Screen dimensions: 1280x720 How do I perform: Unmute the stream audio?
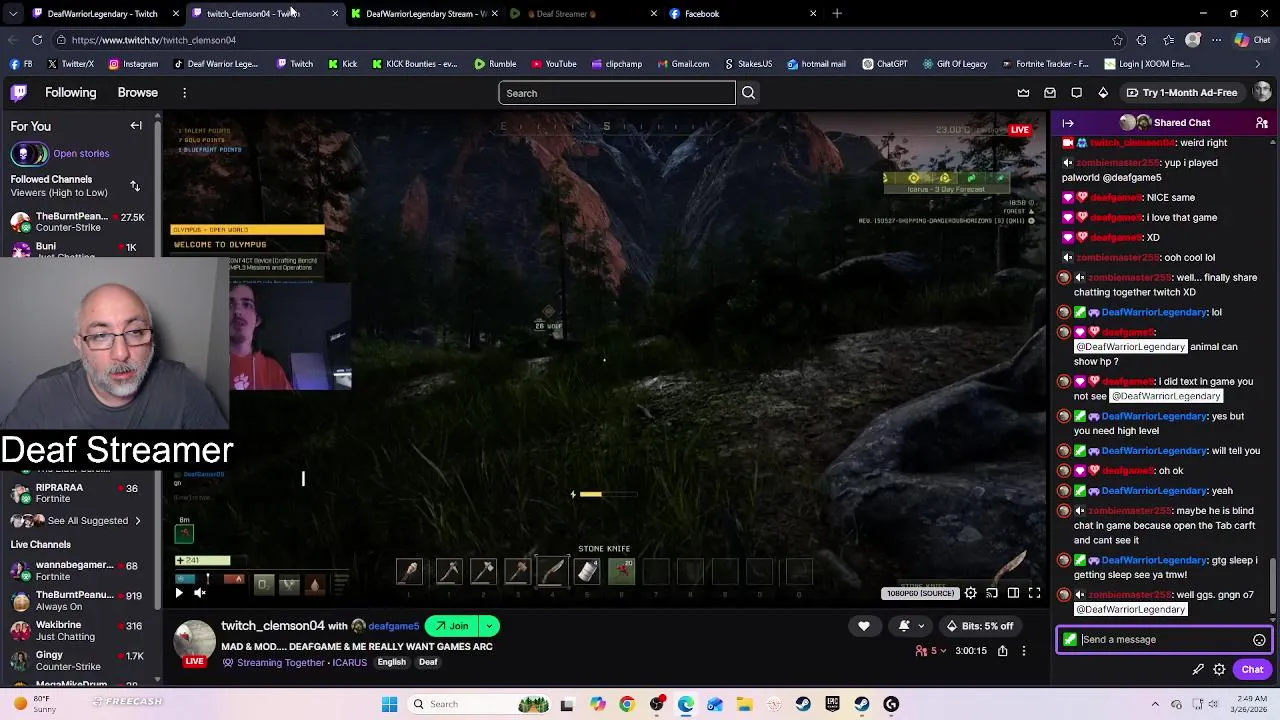(199, 593)
